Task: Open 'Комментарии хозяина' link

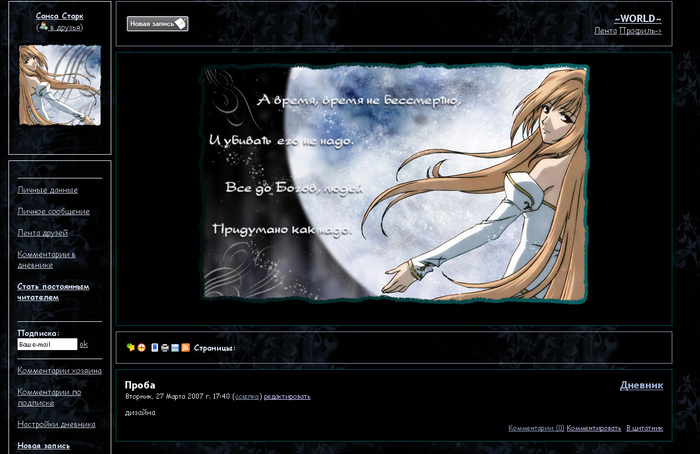Action: pyautogui.click(x=59, y=371)
